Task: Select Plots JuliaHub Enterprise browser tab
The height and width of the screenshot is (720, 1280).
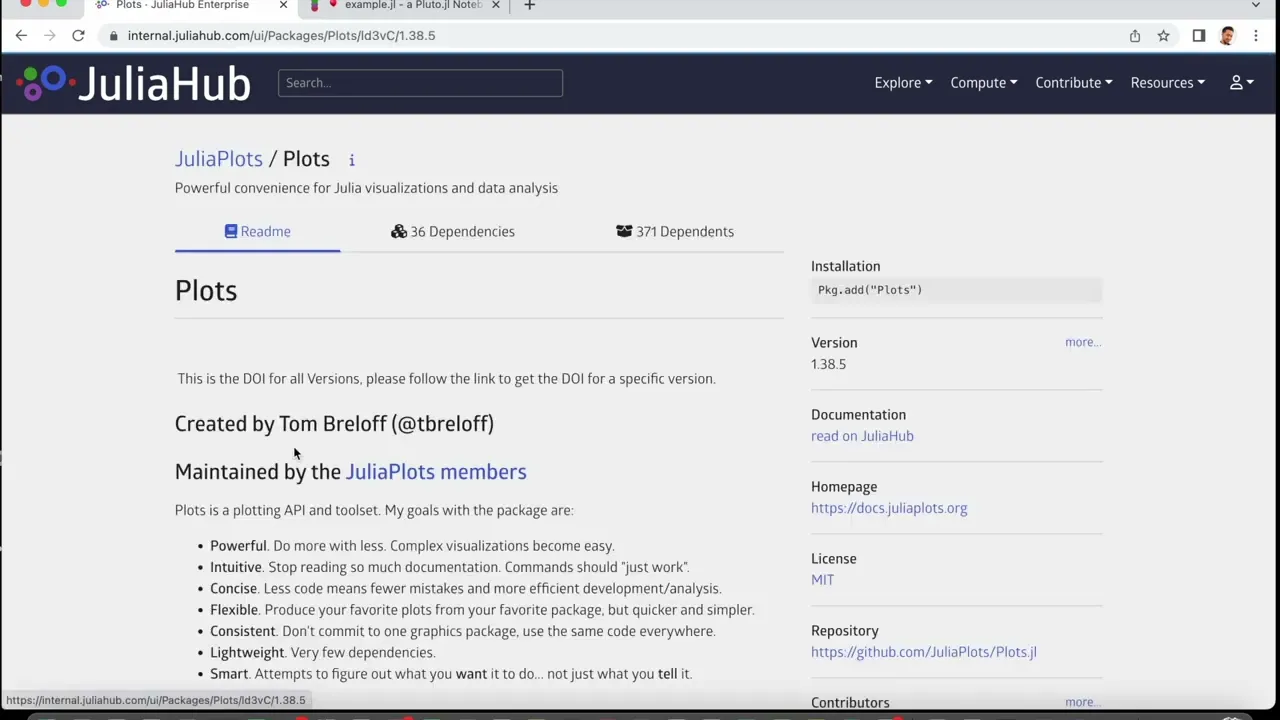Action: click(190, 5)
